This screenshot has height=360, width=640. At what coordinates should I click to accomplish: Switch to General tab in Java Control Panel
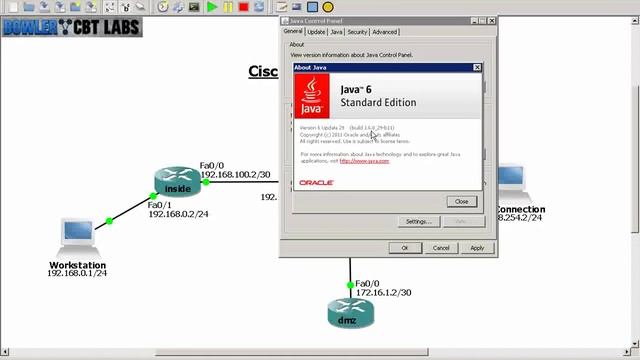coord(293,31)
